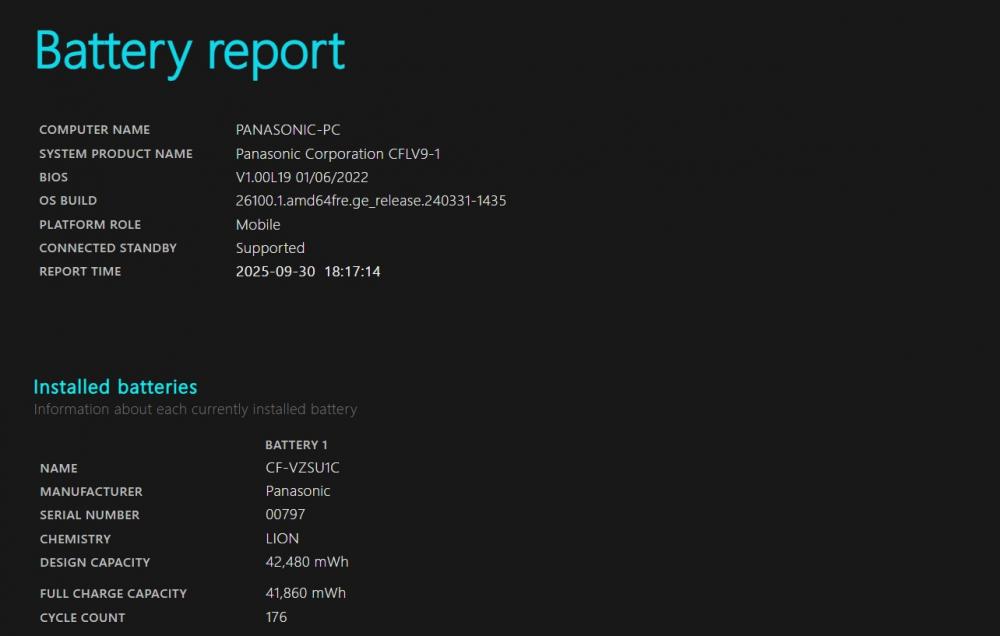This screenshot has width=1000, height=636.
Task: Click battery name 'CF-VZSU1C'
Action: [302, 468]
